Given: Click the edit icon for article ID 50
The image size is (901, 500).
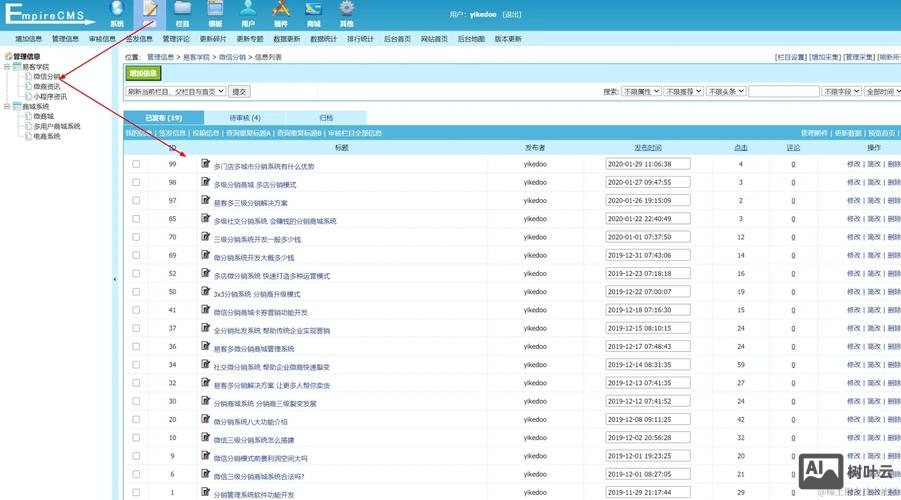Looking at the screenshot, I should tap(205, 291).
